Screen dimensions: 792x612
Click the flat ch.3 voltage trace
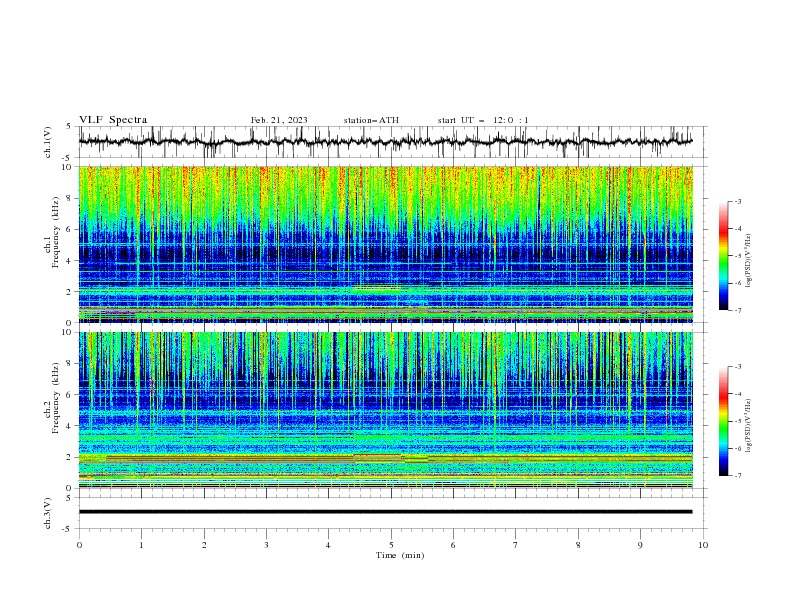386,512
